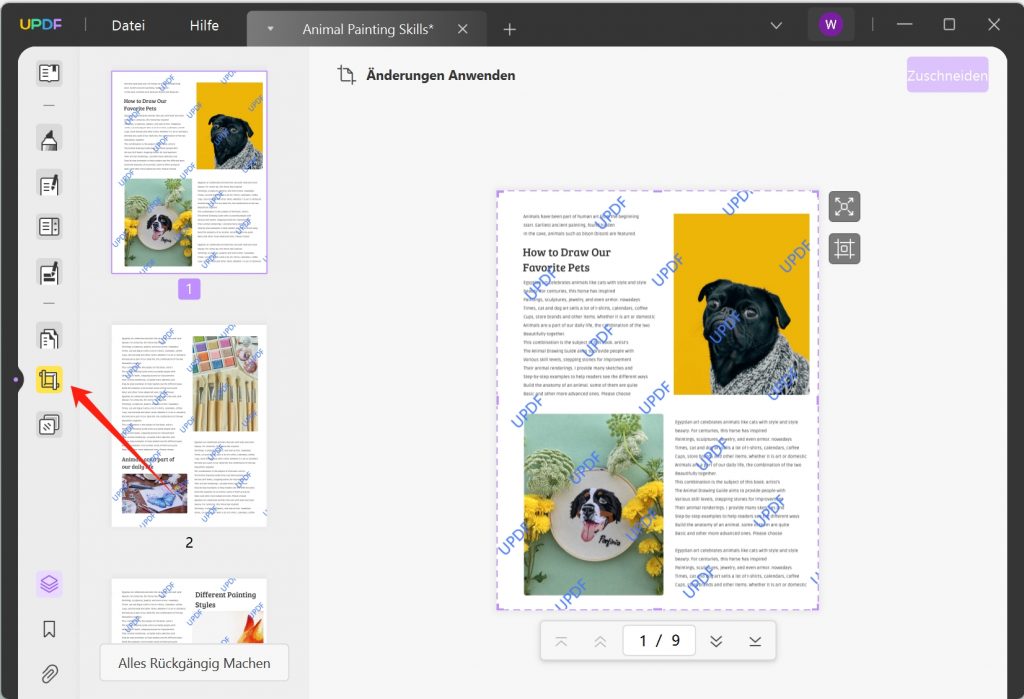Click Alles Rückgängig Machen button
The width and height of the screenshot is (1024, 699).
(x=194, y=663)
